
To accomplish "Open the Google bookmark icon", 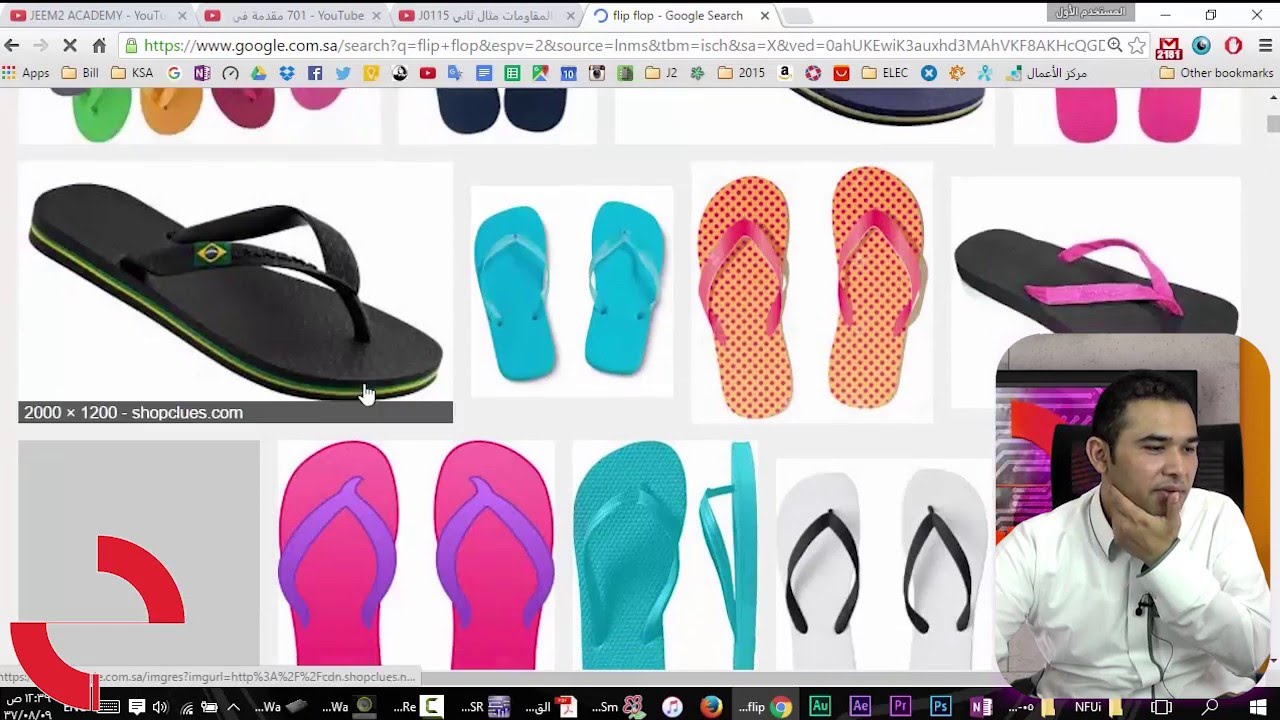I will click(x=174, y=73).
